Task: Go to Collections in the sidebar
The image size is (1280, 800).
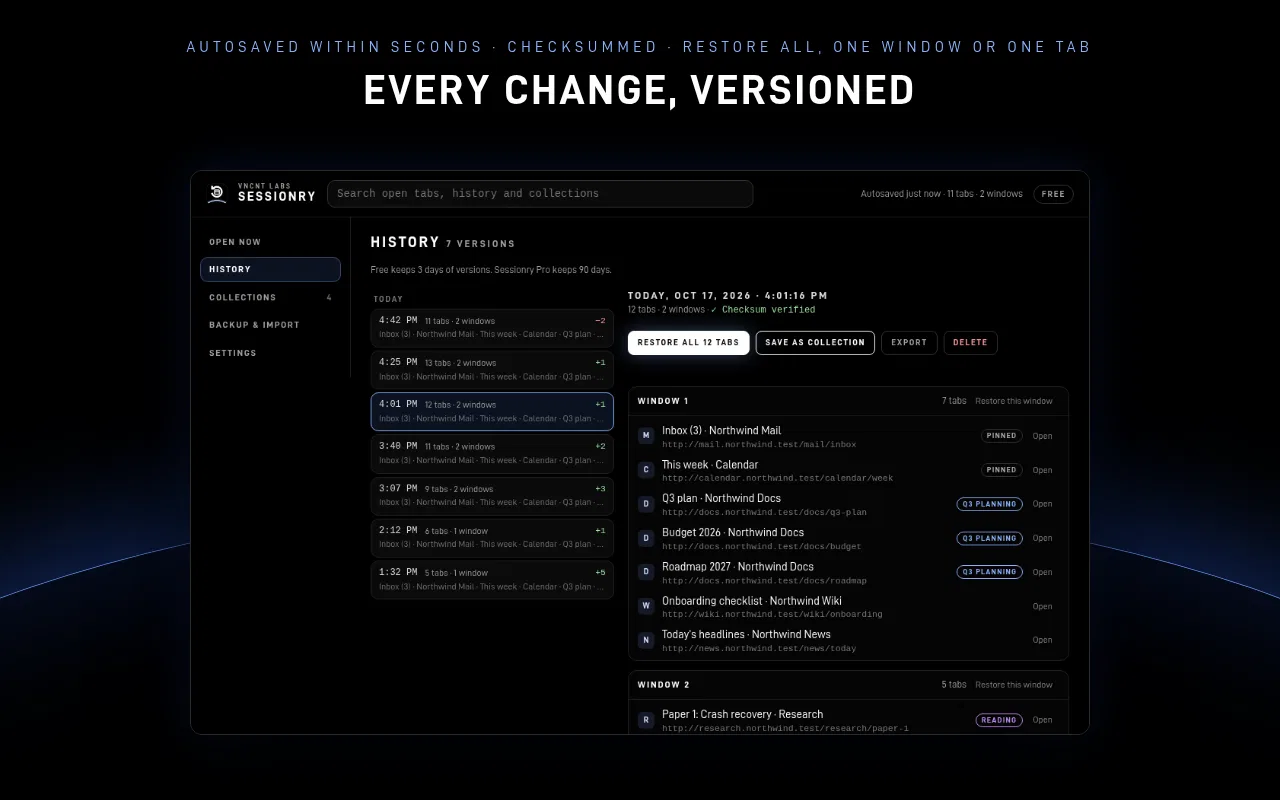Action: [270, 297]
